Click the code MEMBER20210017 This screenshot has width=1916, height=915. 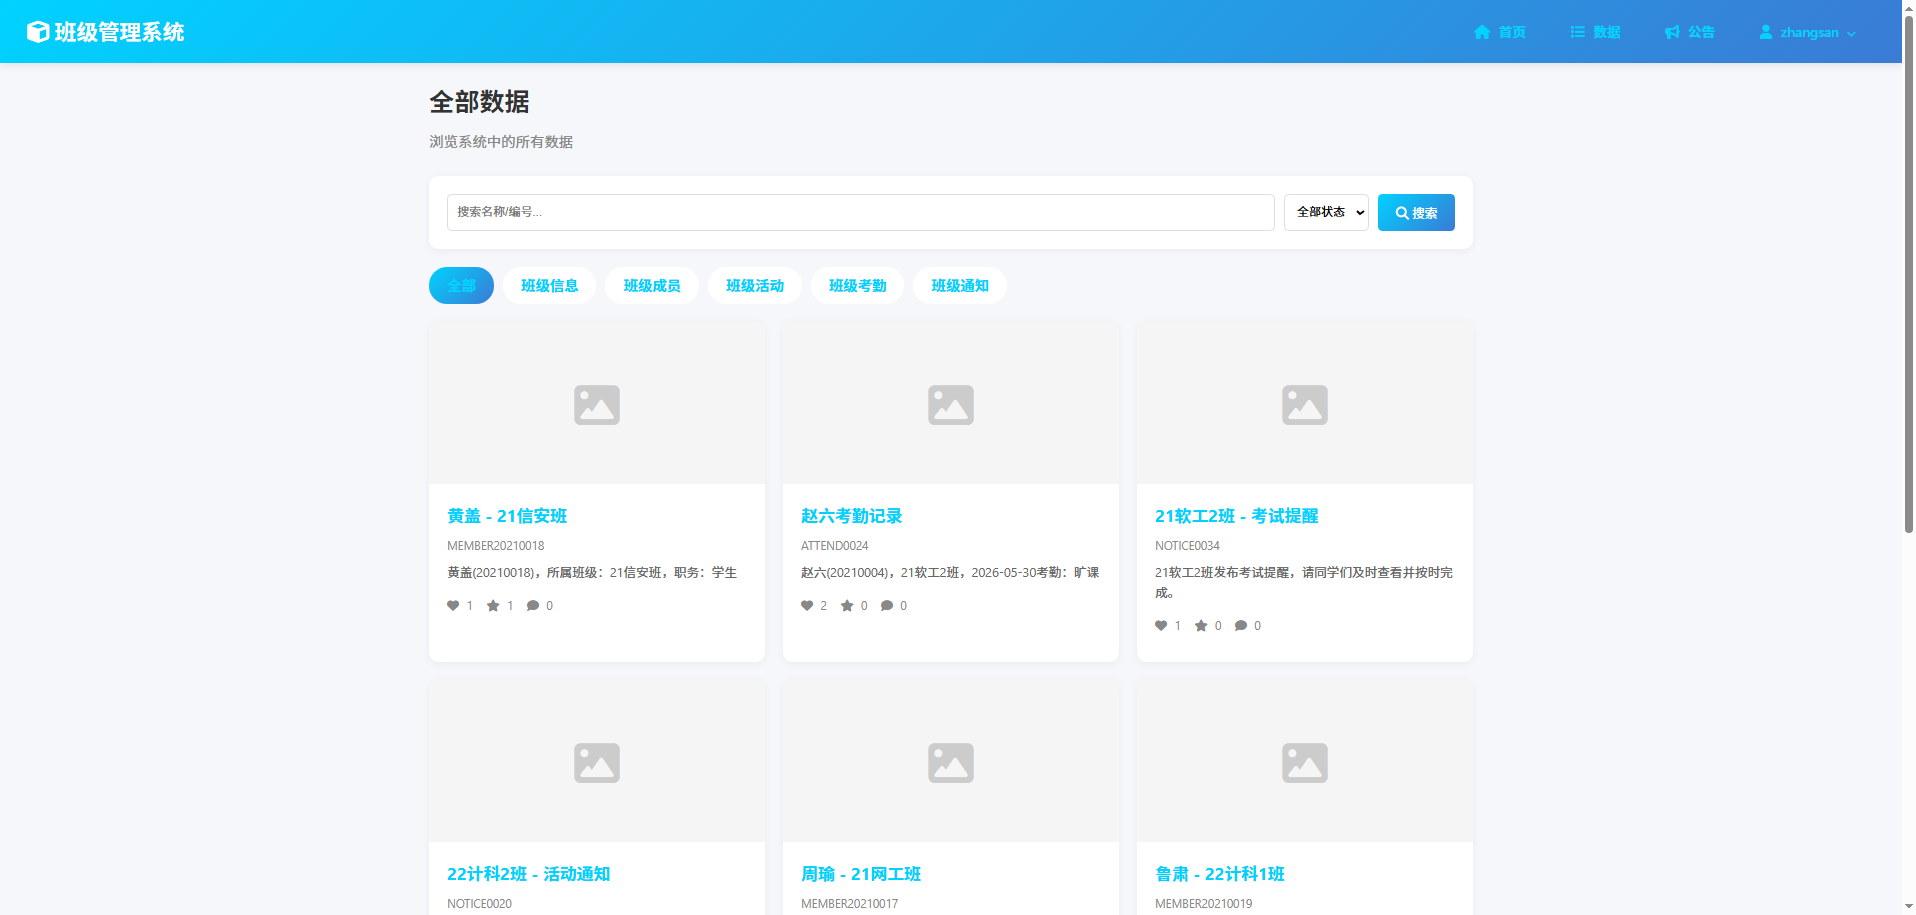(850, 904)
